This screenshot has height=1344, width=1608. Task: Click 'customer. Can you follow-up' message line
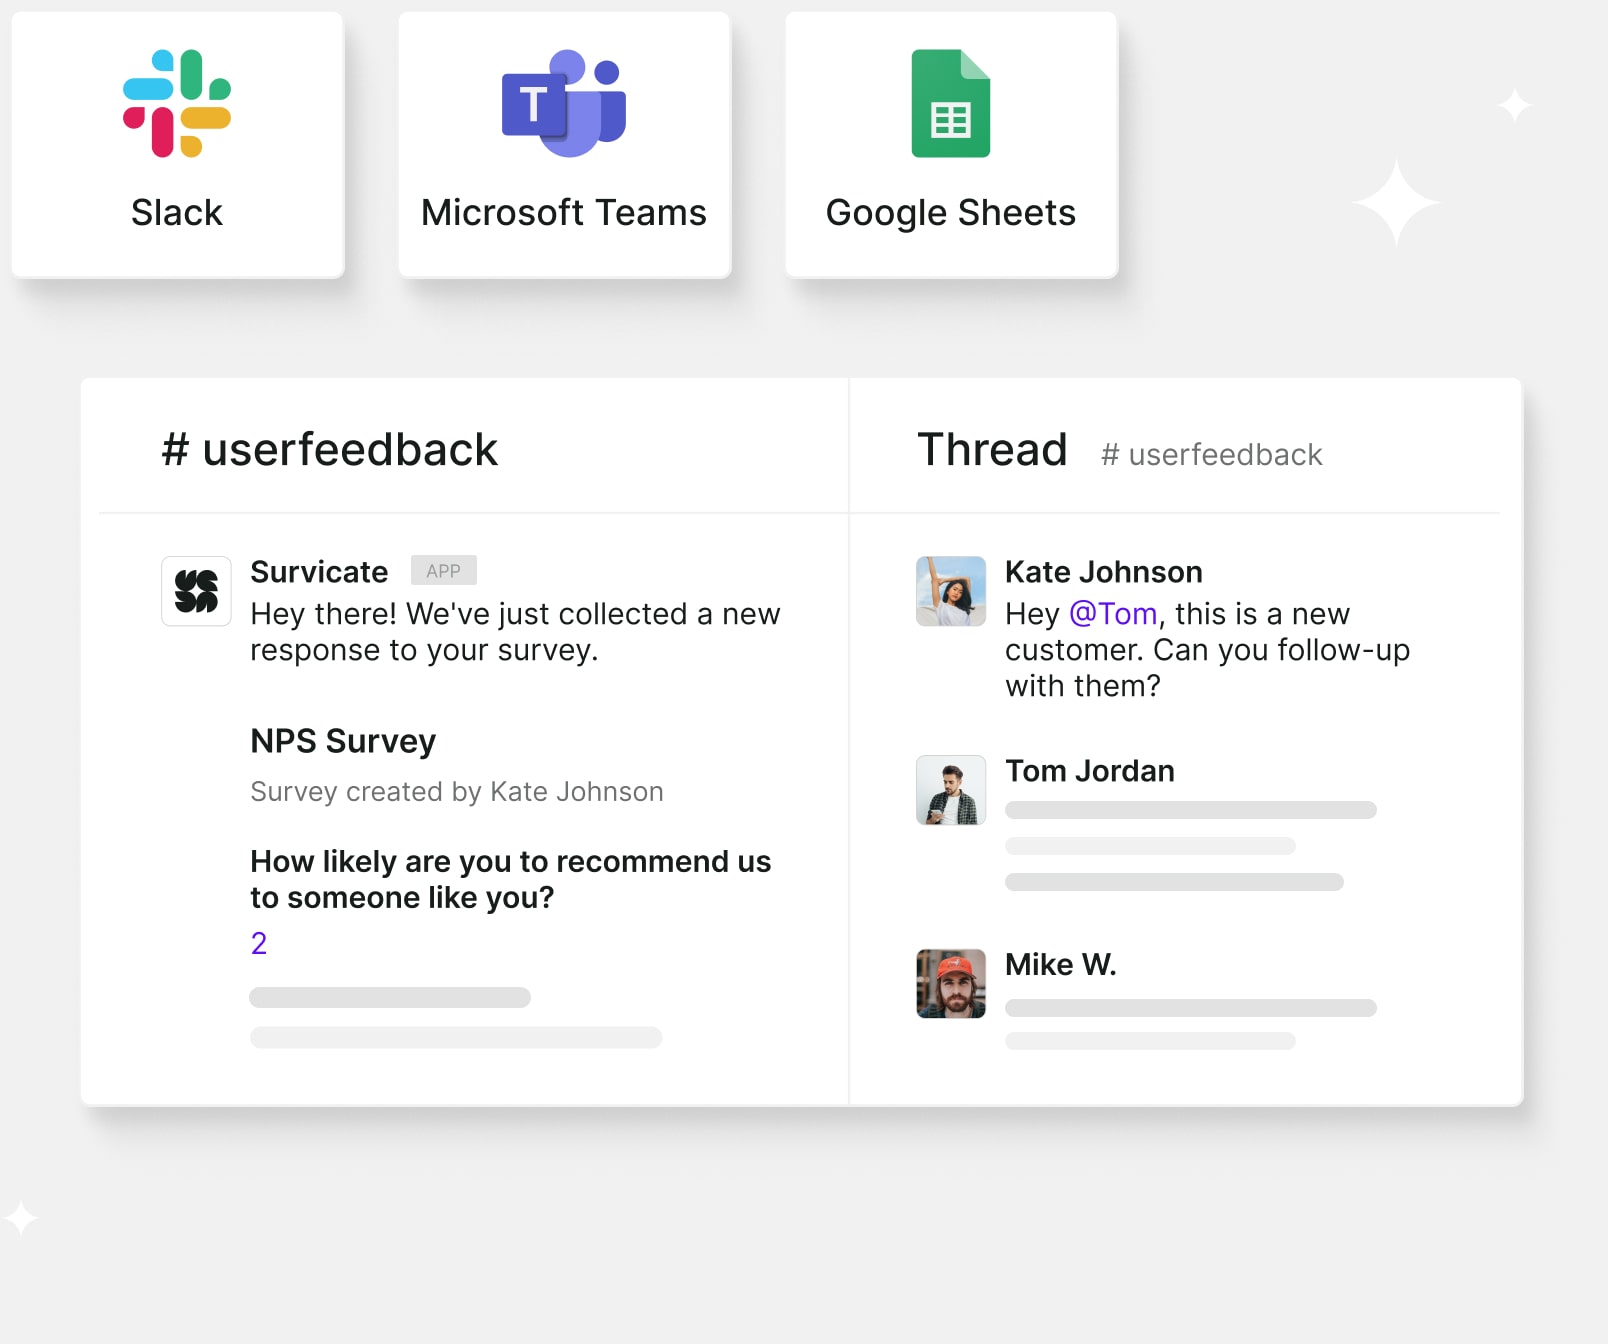[1208, 650]
